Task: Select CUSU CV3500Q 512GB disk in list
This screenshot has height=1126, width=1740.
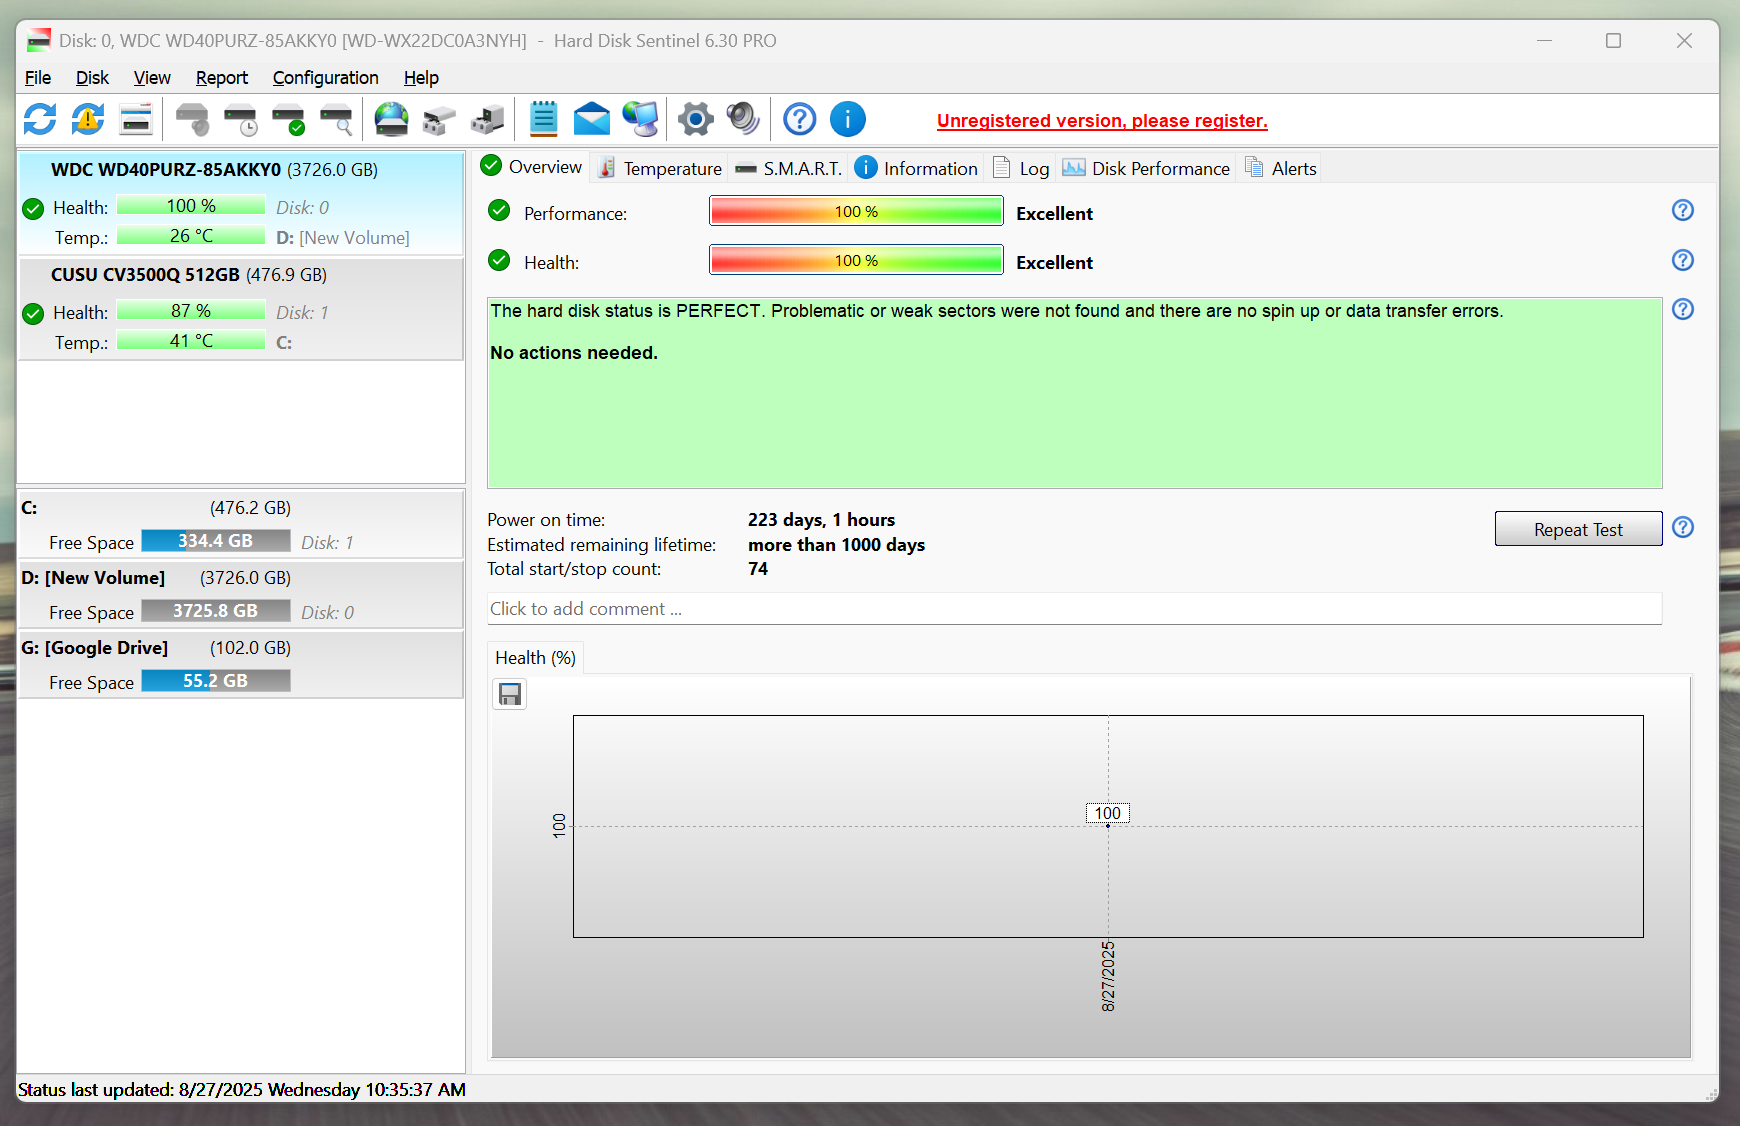Action: click(241, 309)
